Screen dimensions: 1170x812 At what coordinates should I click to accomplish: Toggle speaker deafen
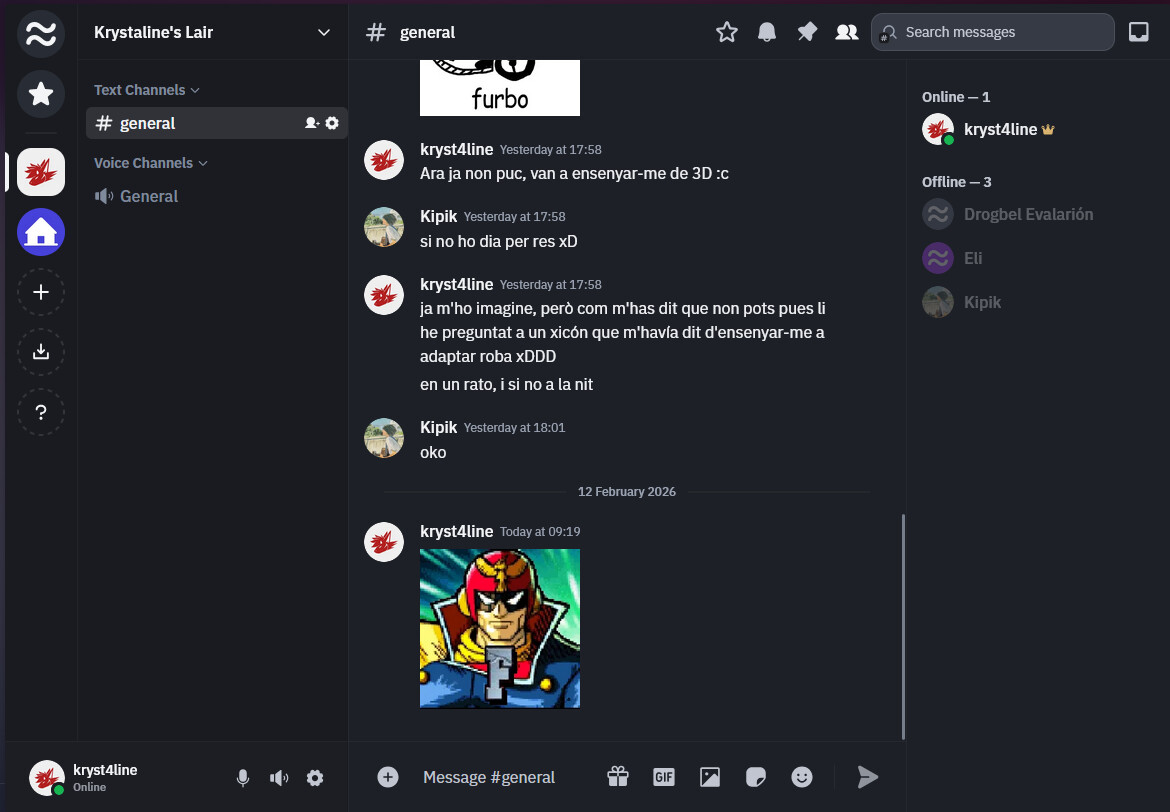click(279, 778)
